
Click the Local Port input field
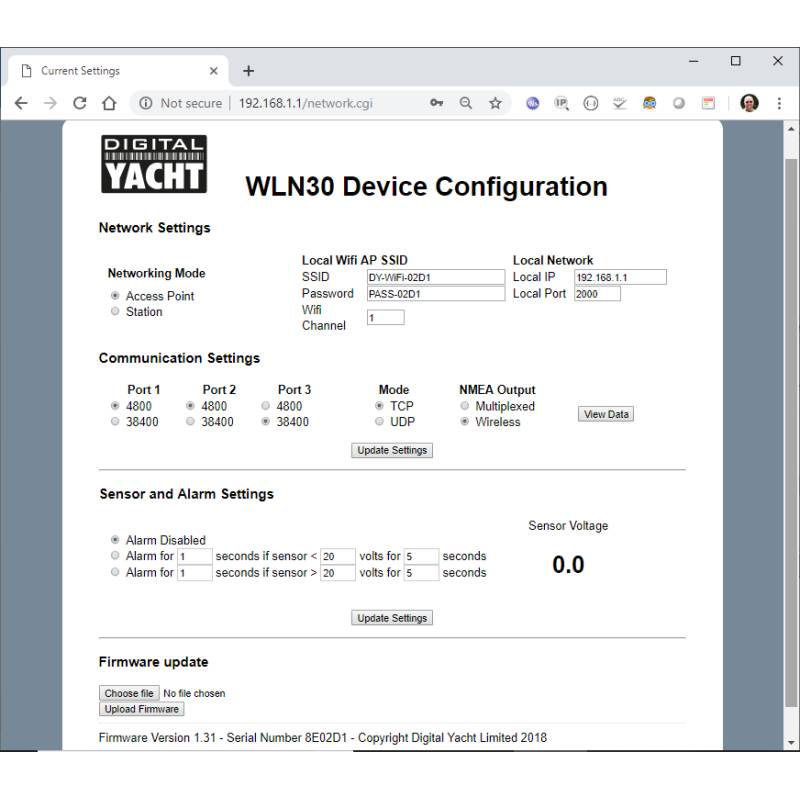coord(597,293)
